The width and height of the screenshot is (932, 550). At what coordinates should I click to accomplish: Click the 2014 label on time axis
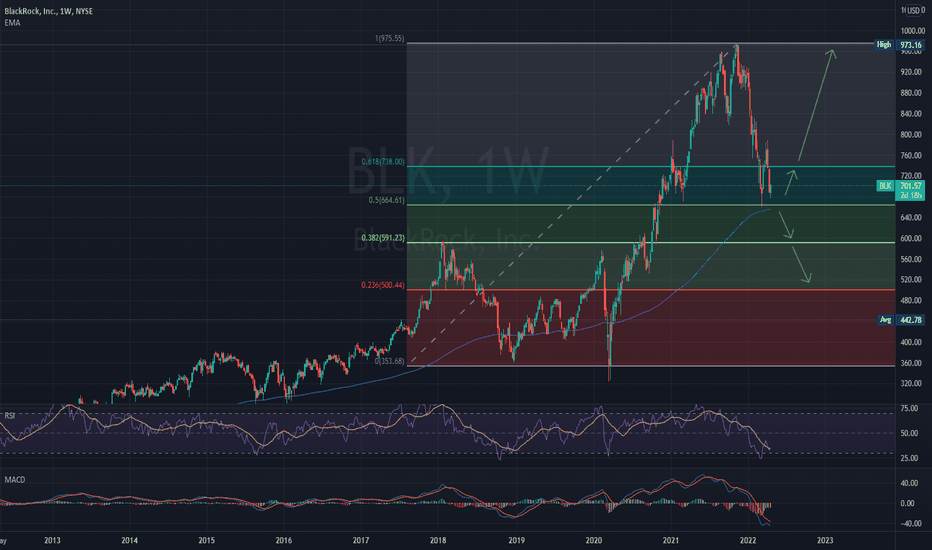[x=130, y=540]
